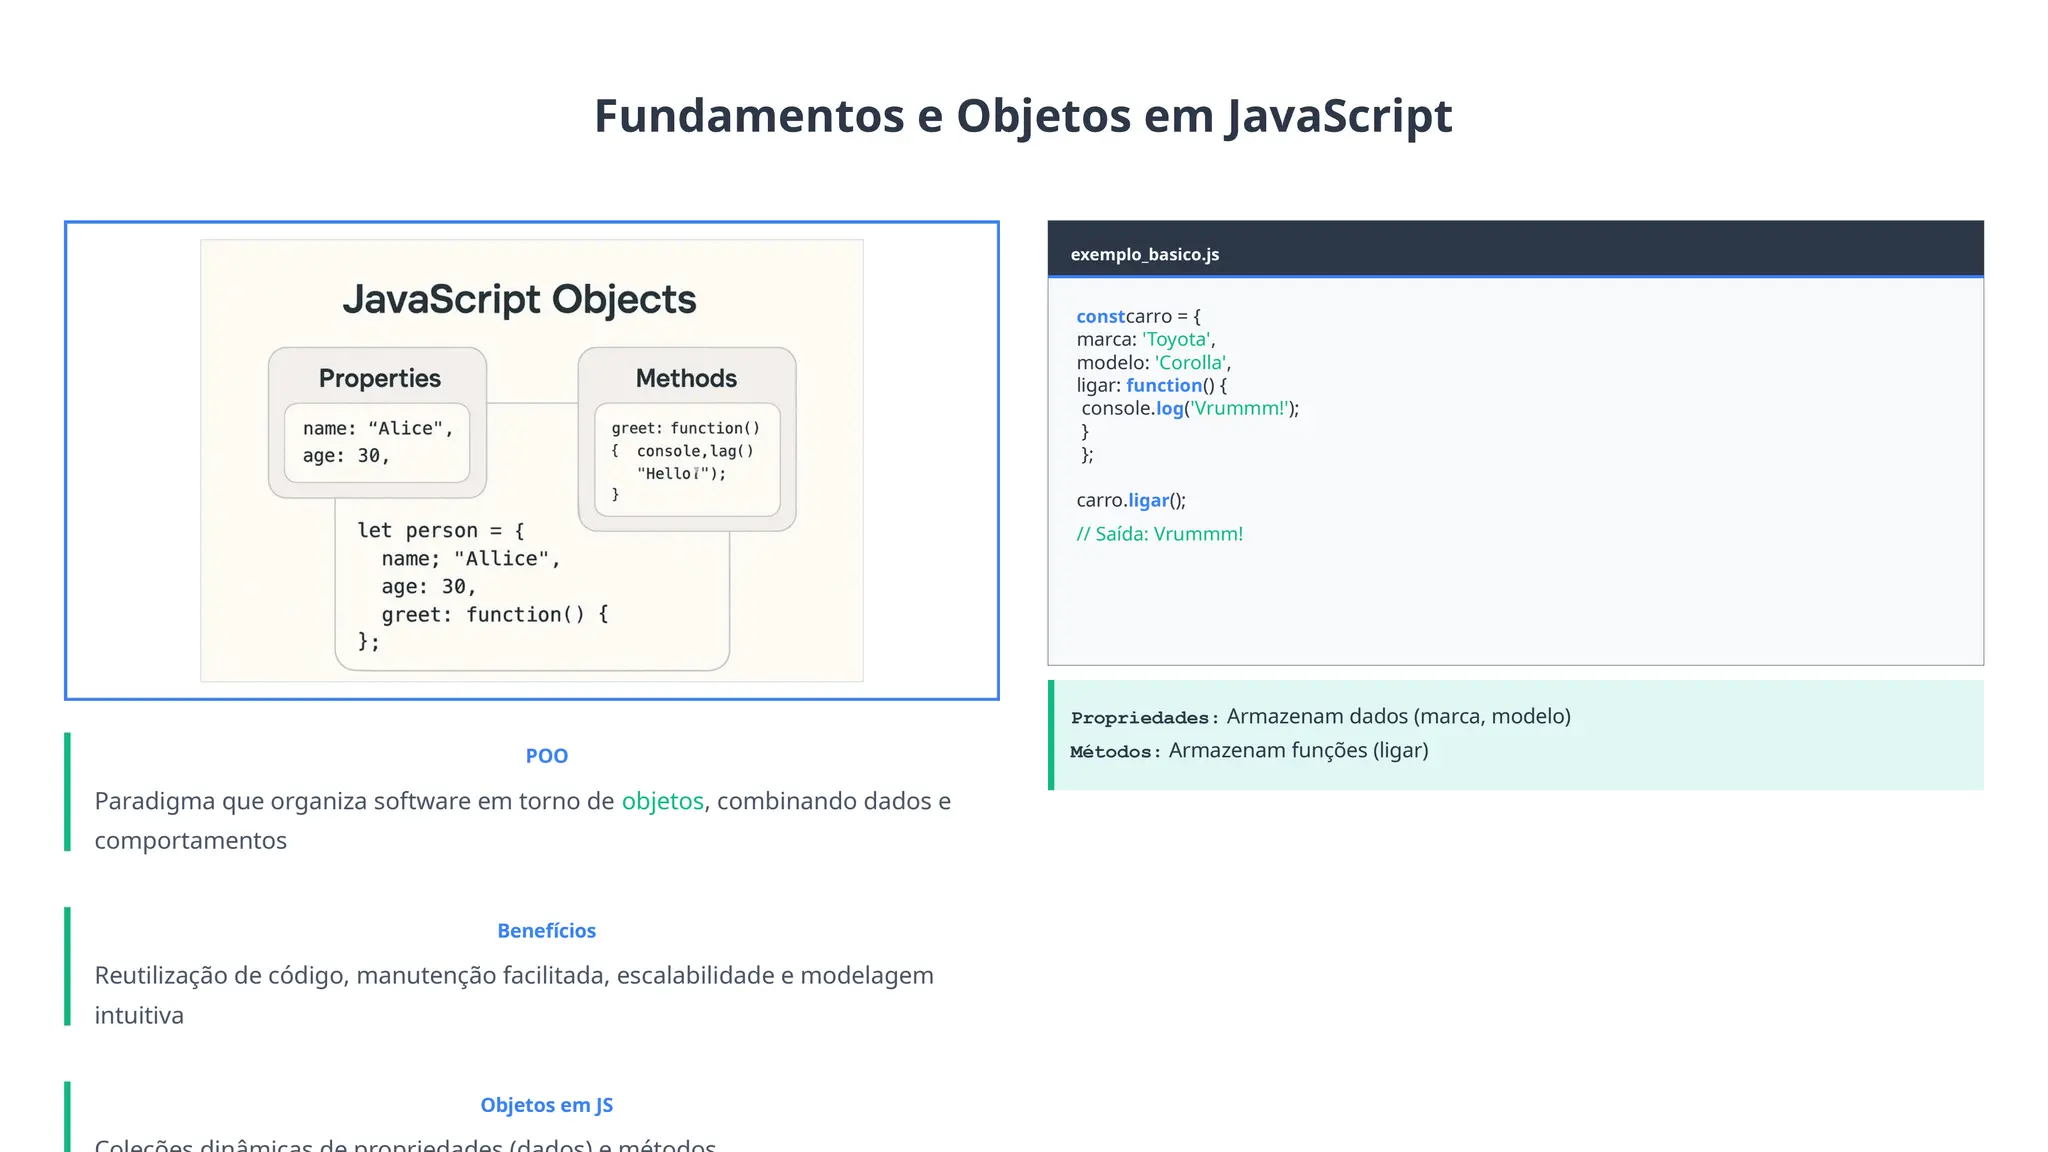Click the Methods box in the diagram
The height and width of the screenshot is (1152, 2048).
tap(686, 438)
